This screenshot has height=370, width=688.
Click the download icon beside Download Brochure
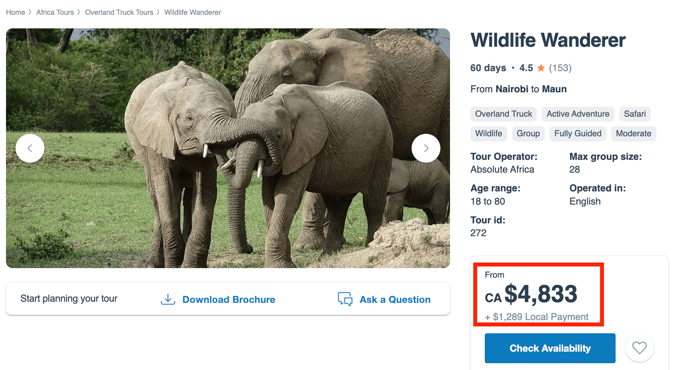point(168,299)
